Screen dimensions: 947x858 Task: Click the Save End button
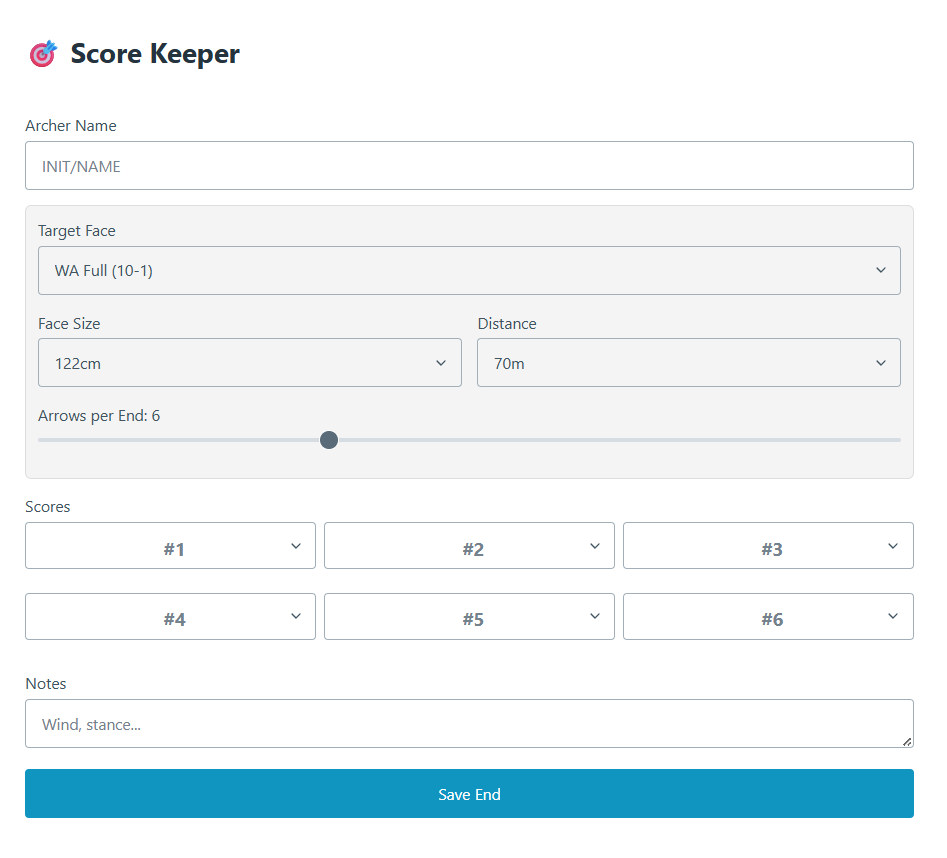[469, 793]
